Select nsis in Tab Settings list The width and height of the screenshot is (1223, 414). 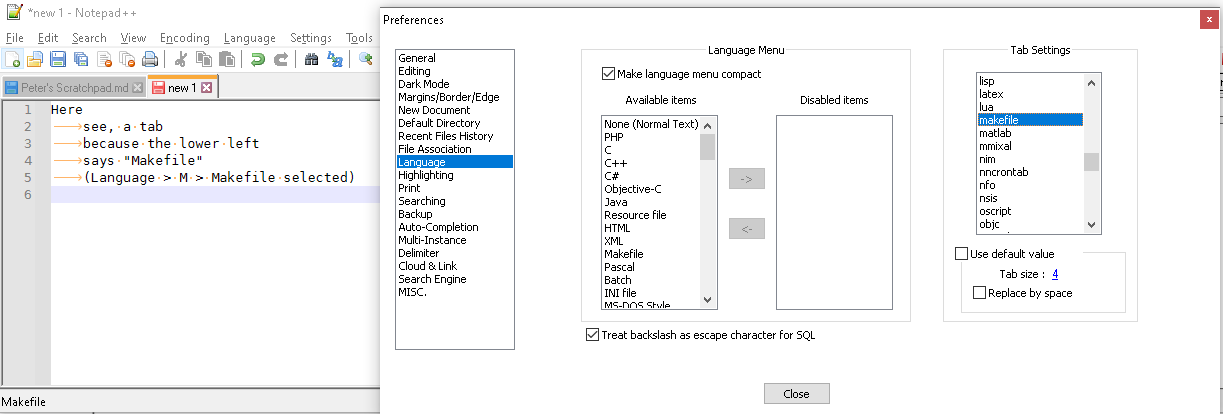[1030, 198]
